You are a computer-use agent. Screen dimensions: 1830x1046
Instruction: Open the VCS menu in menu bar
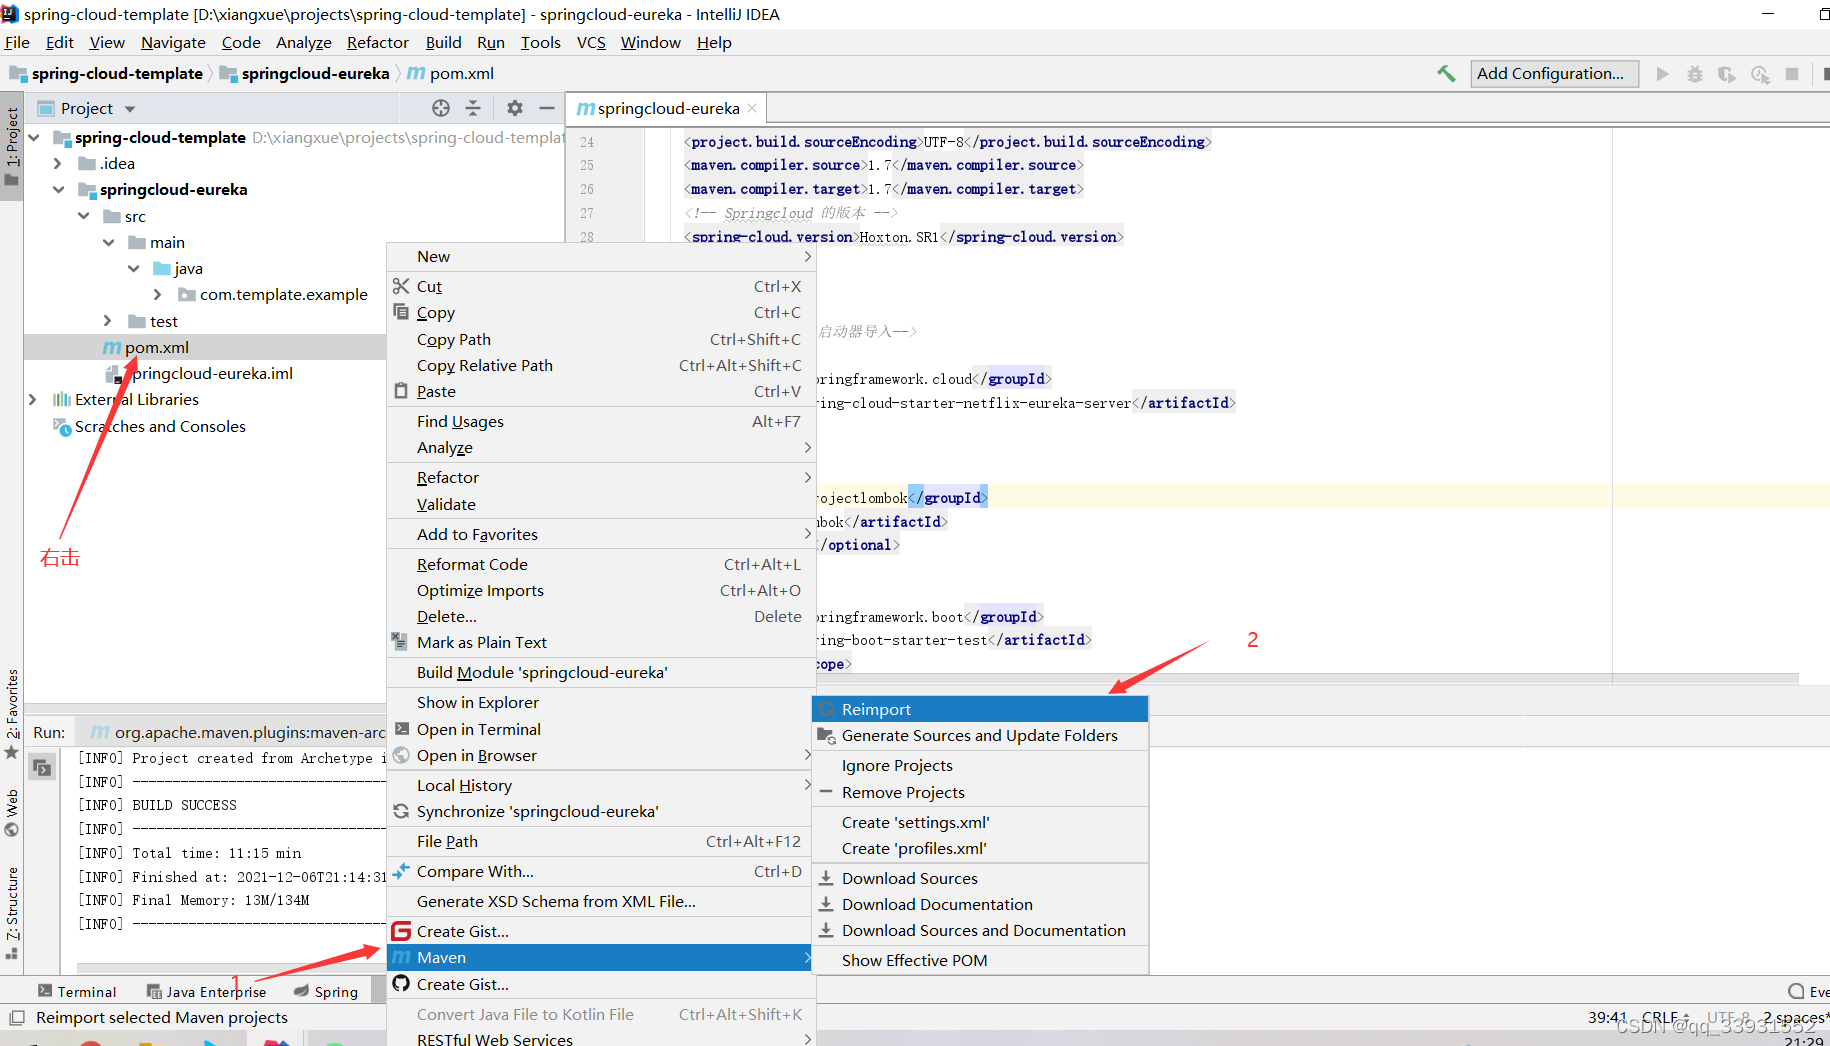[x=591, y=42]
